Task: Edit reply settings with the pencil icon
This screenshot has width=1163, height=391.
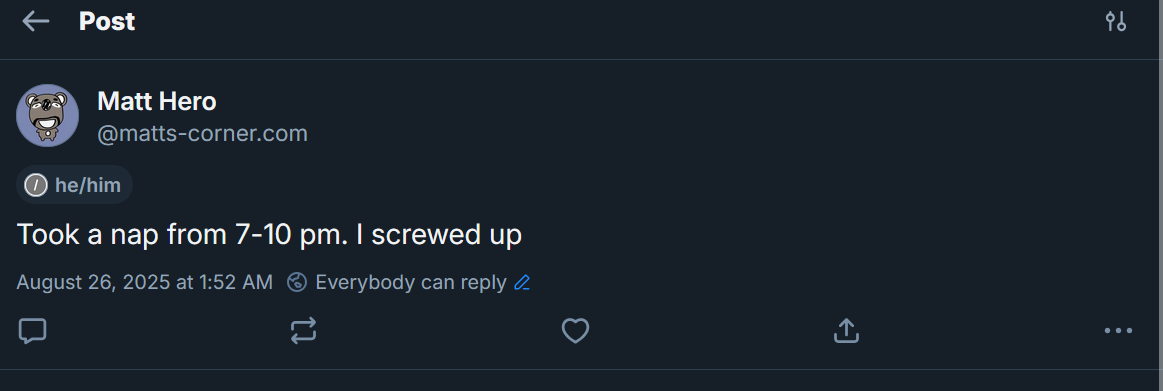Action: (522, 283)
